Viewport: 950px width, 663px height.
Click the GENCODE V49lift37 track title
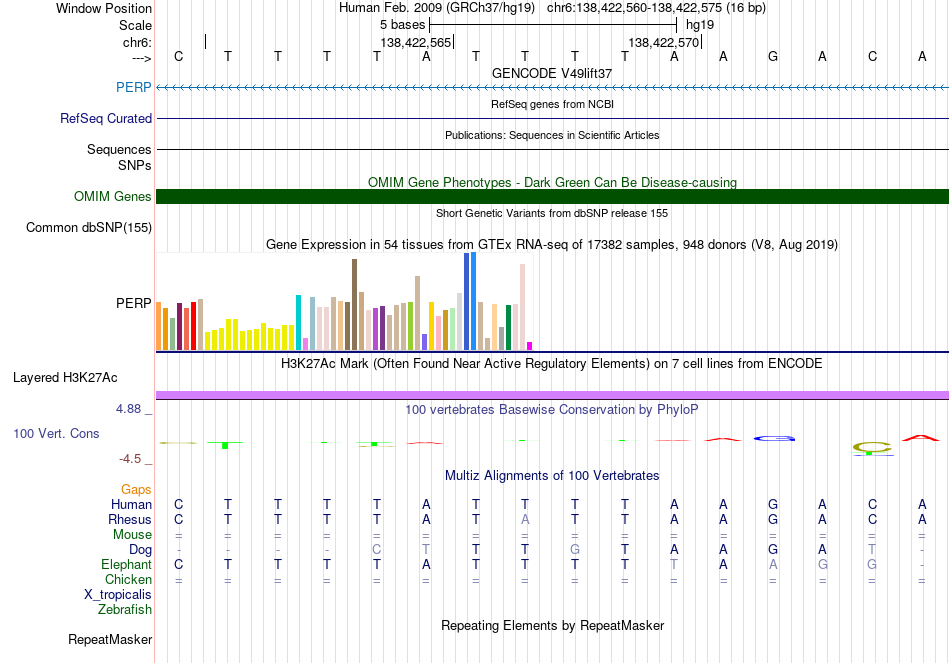coord(552,73)
